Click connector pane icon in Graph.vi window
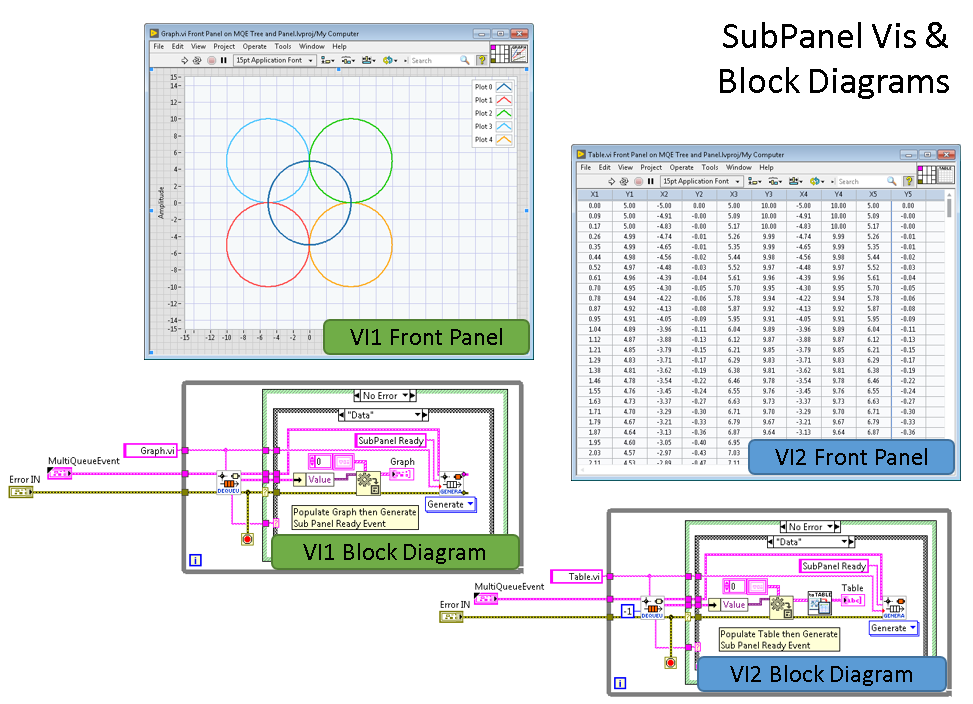The height and width of the screenshot is (704, 973). pos(500,53)
